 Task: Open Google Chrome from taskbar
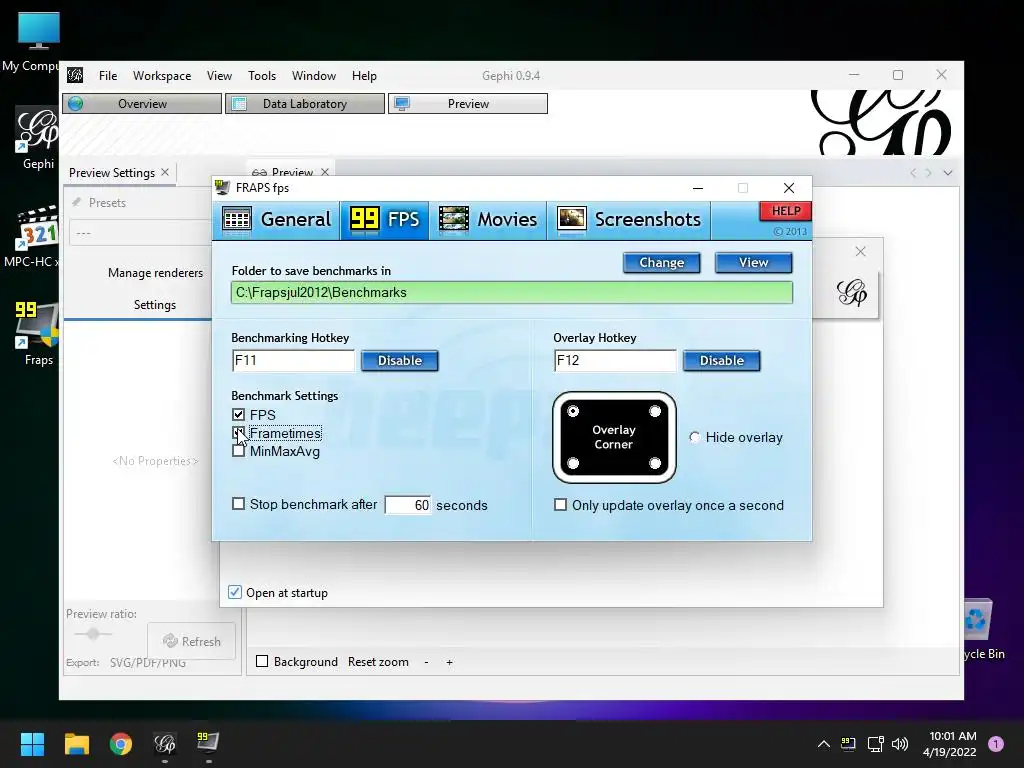pyautogui.click(x=121, y=744)
